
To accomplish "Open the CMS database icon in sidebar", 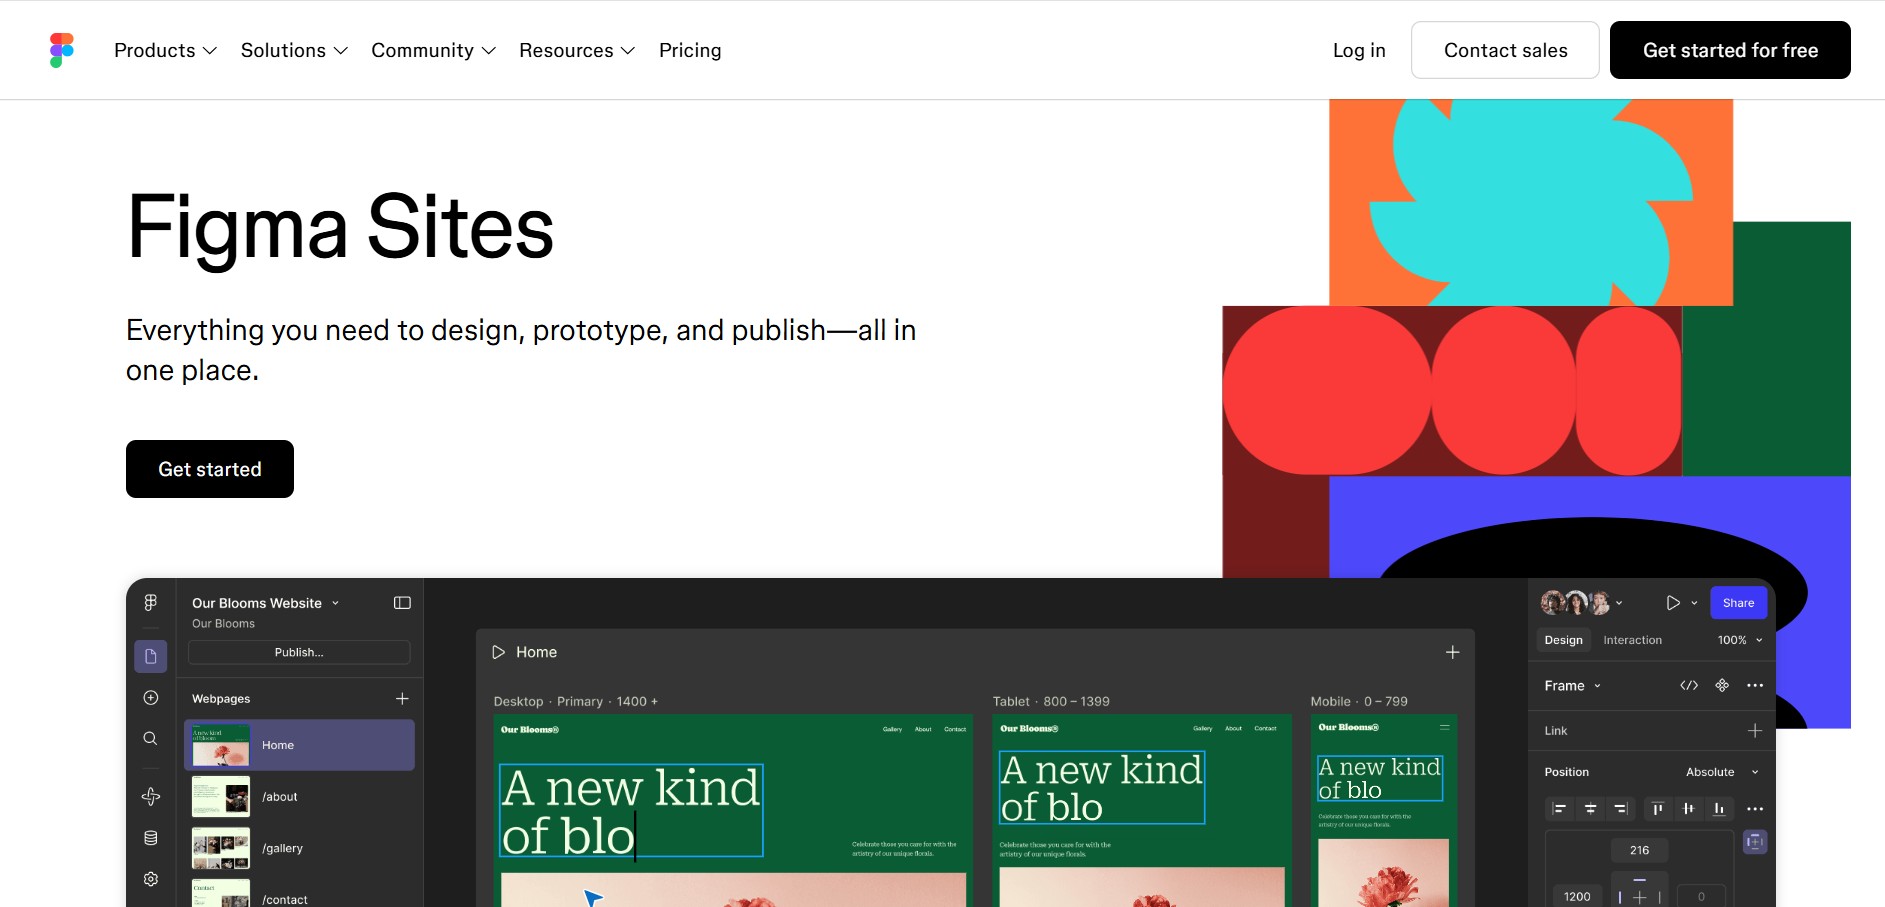I will click(x=150, y=838).
